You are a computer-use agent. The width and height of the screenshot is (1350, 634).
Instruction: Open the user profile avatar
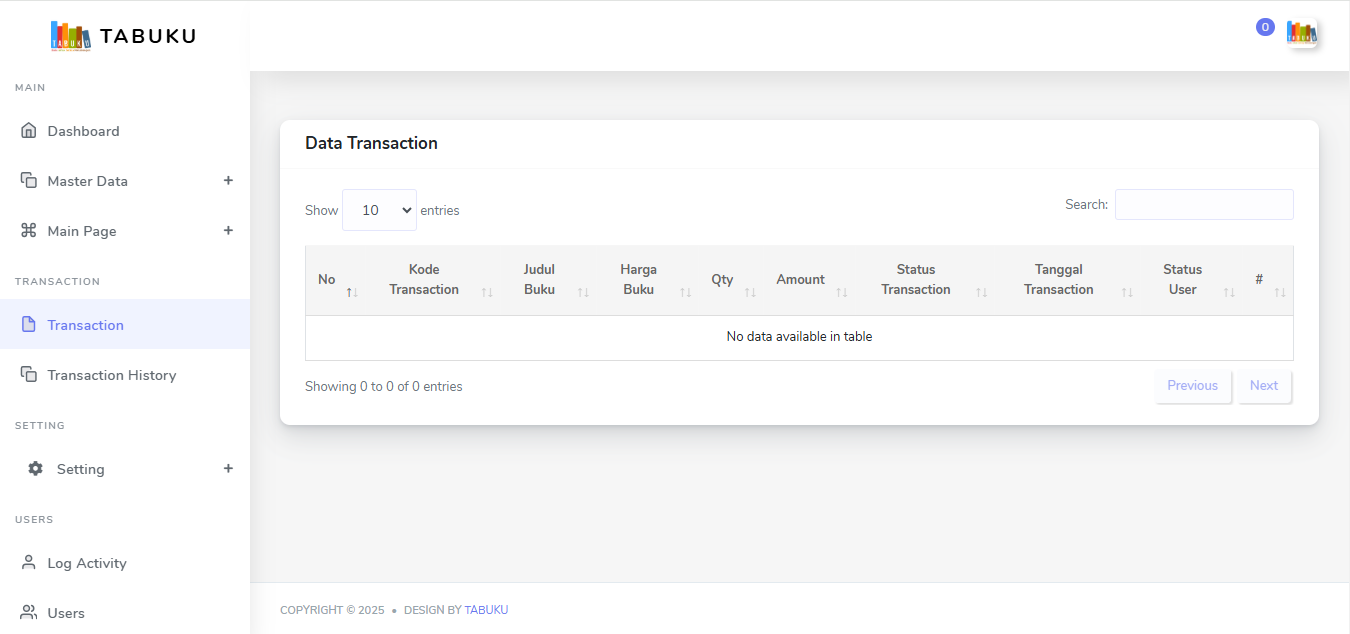coord(1301,33)
